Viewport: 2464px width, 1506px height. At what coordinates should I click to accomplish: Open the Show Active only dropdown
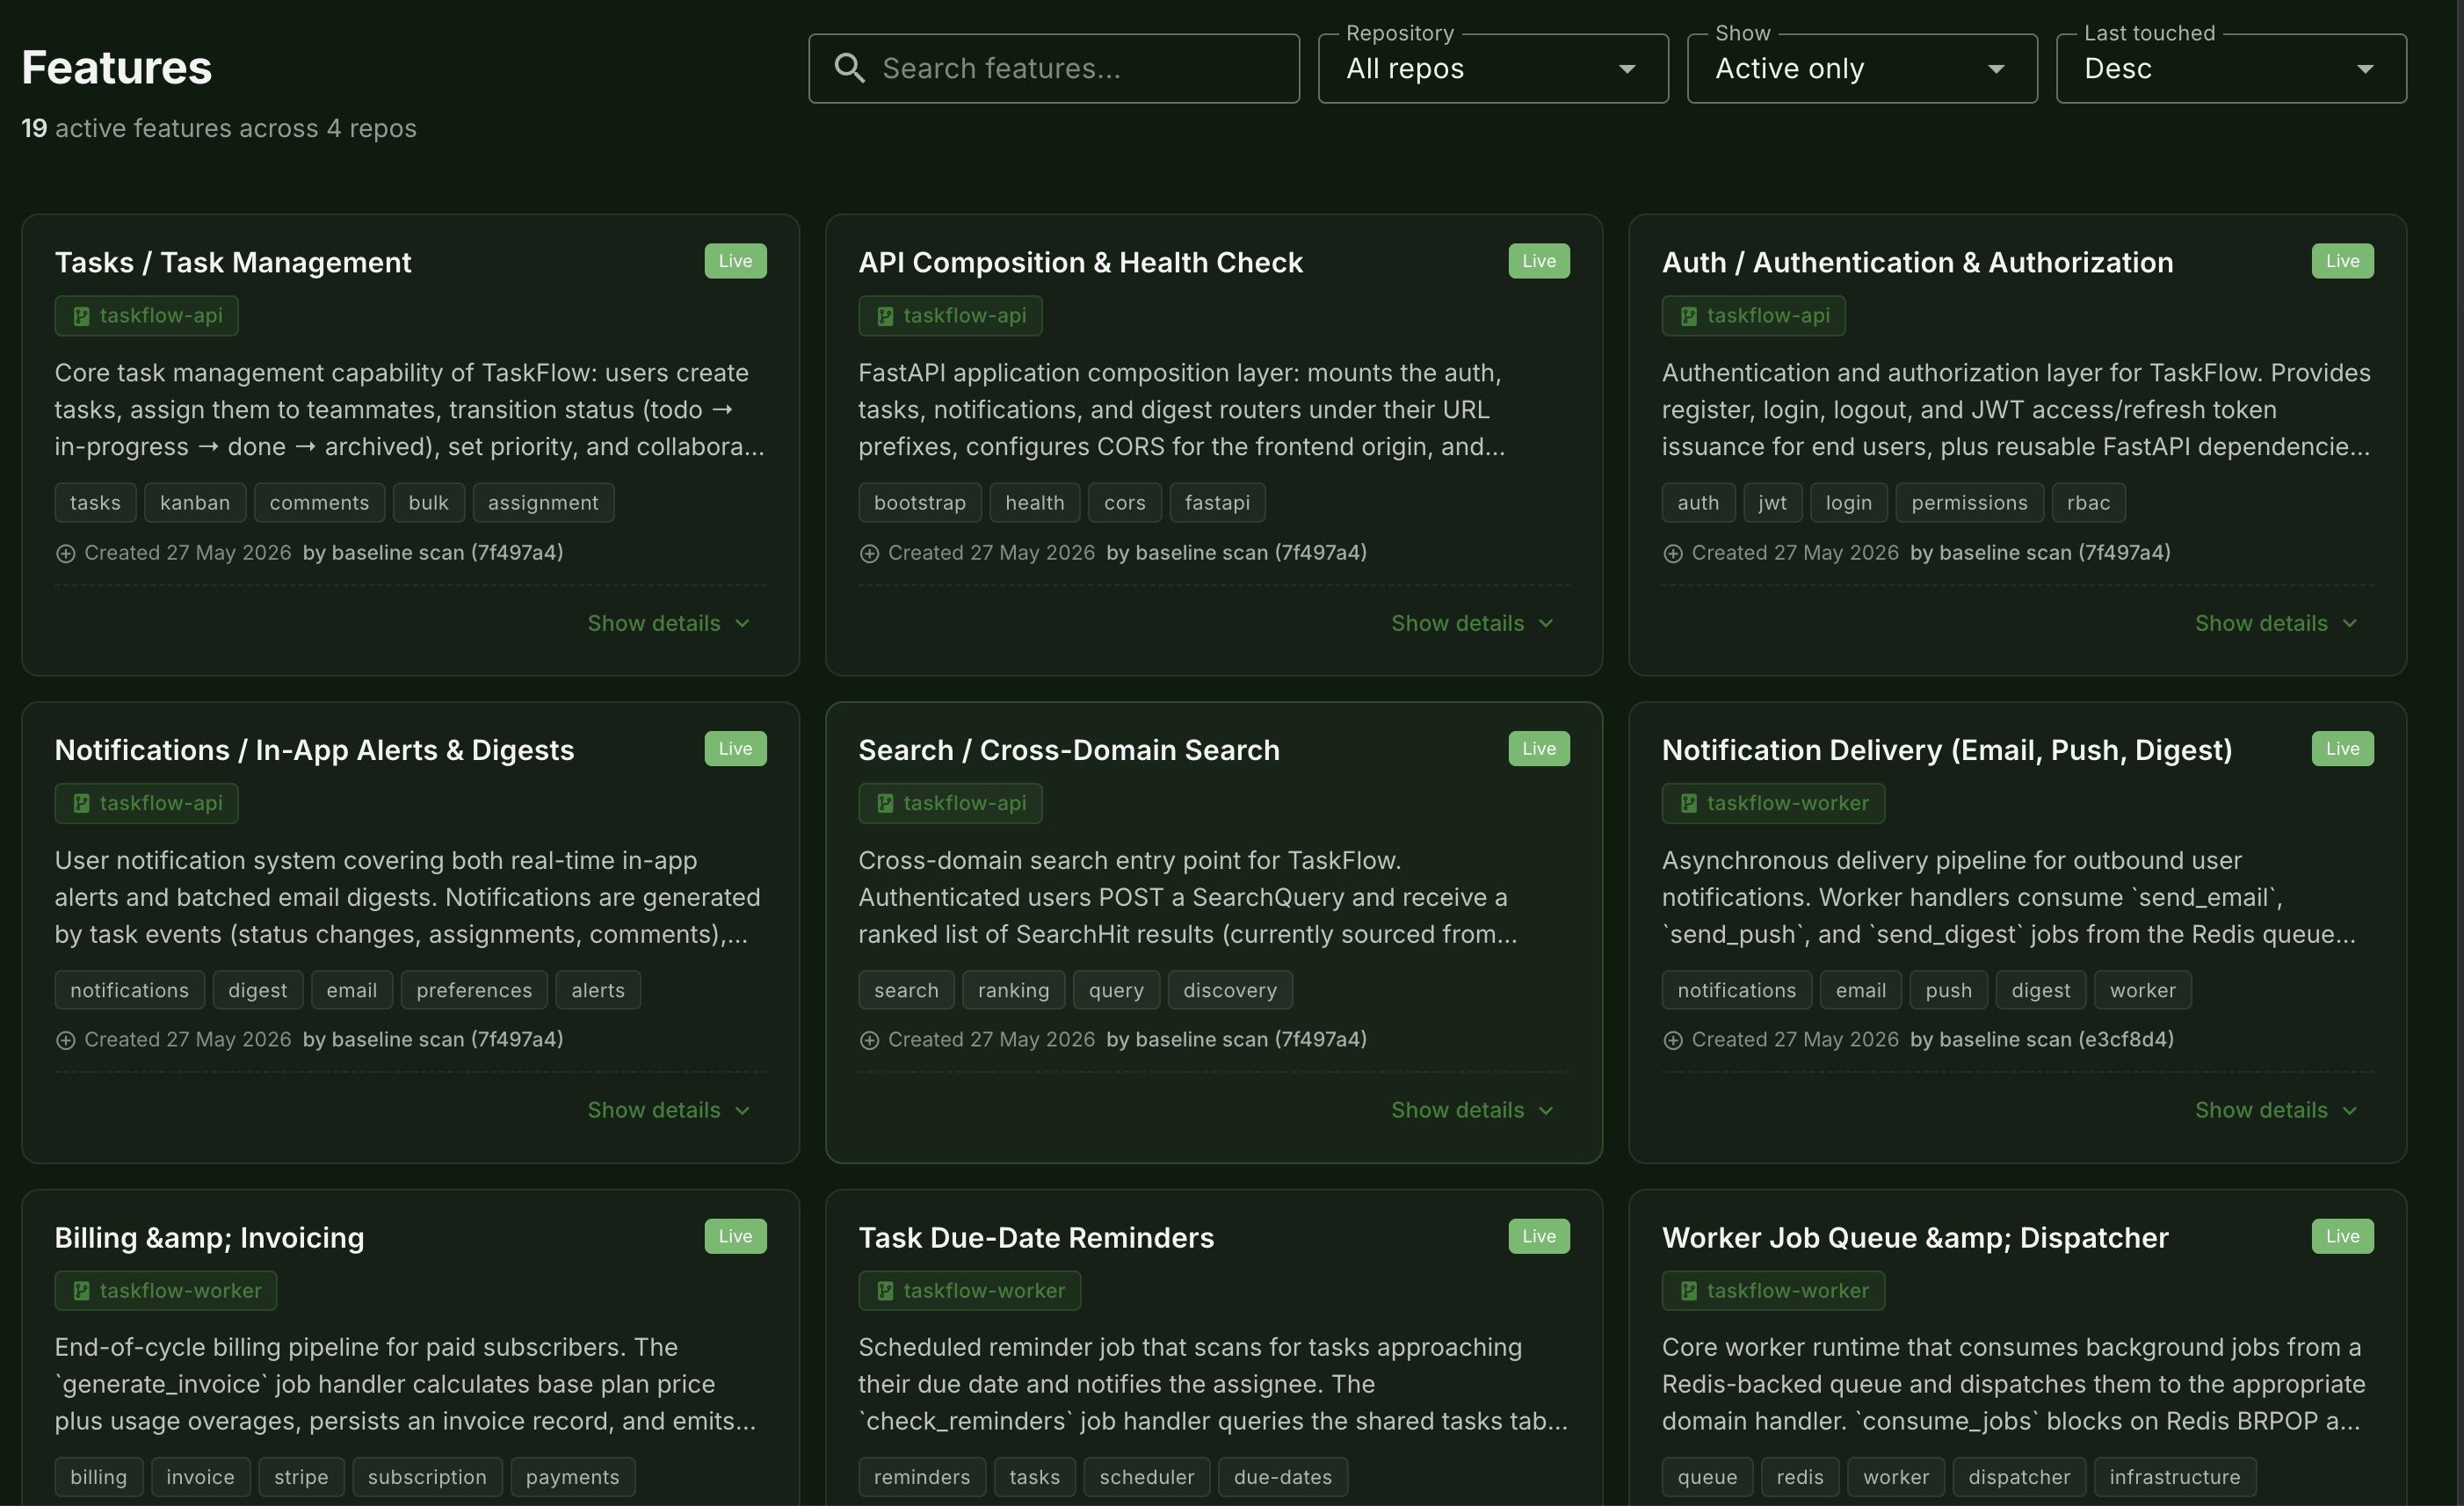click(1862, 68)
